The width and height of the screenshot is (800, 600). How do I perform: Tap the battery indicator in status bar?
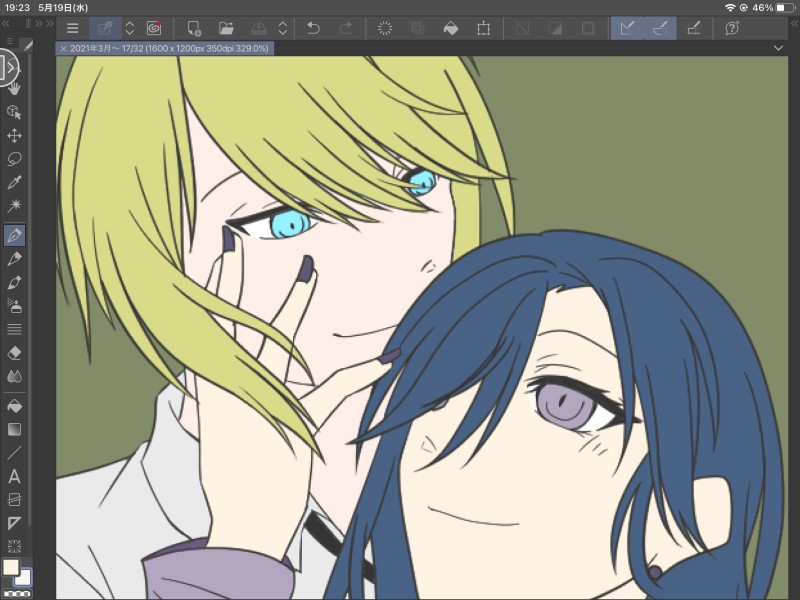[x=785, y=8]
